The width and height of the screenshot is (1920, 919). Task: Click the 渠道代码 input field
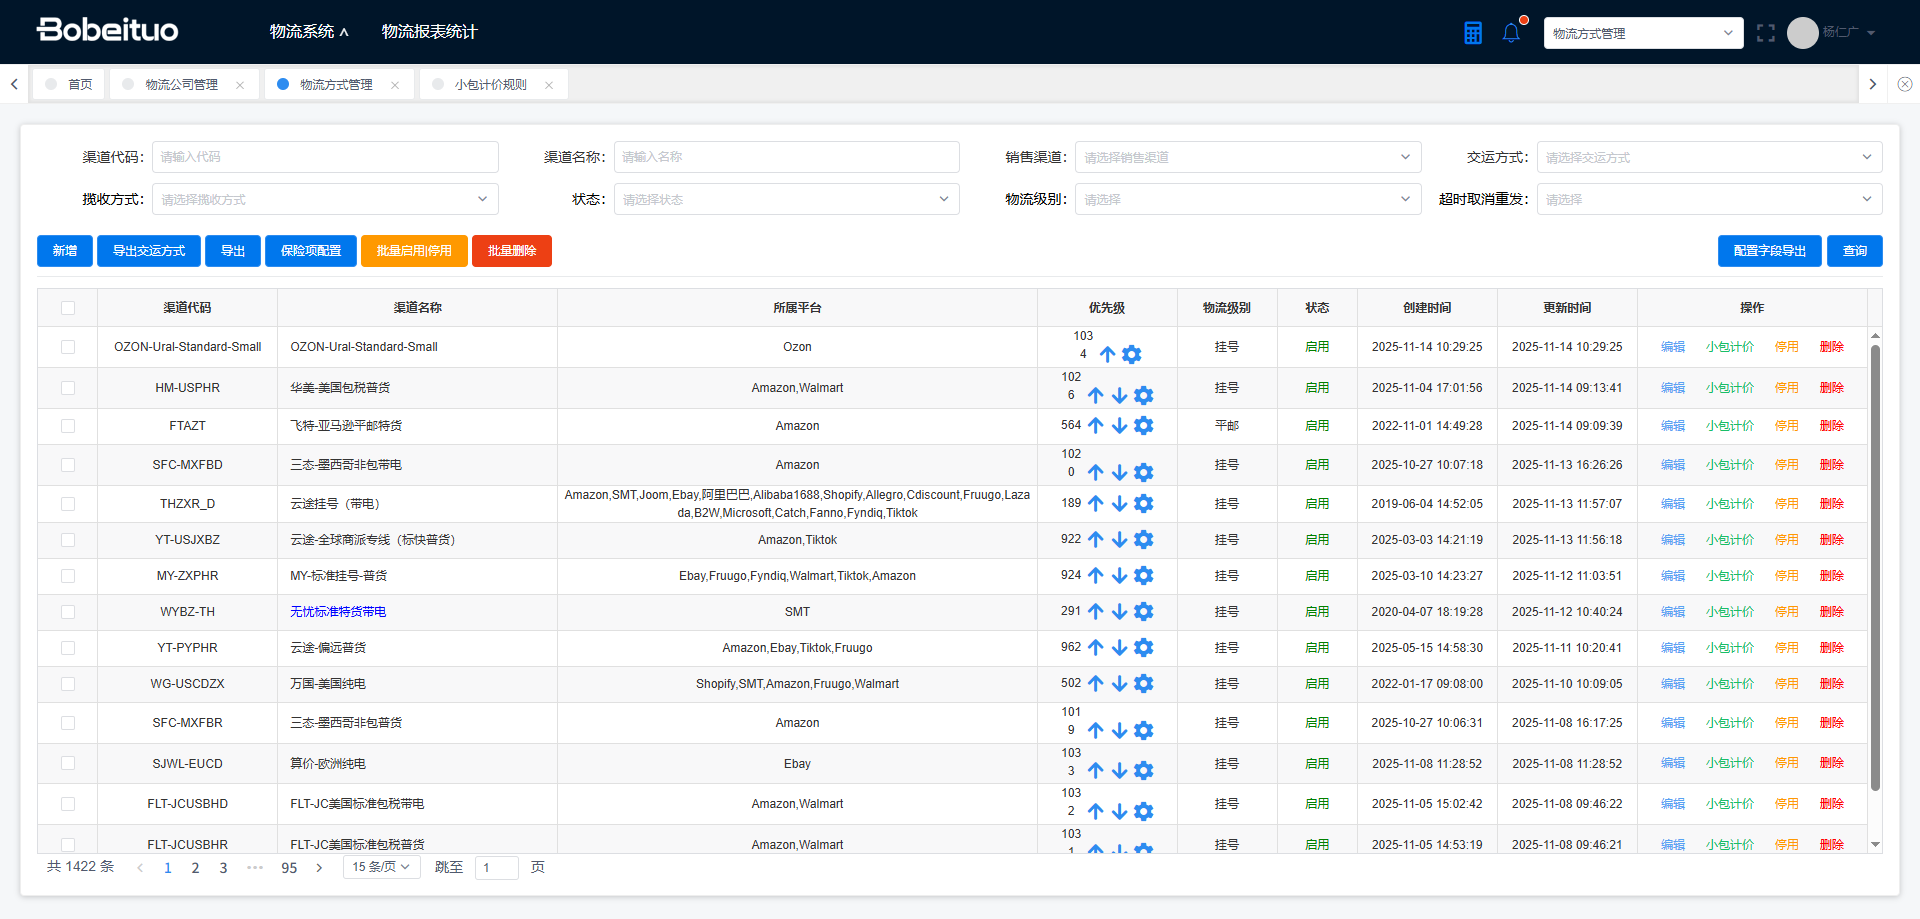pos(324,157)
